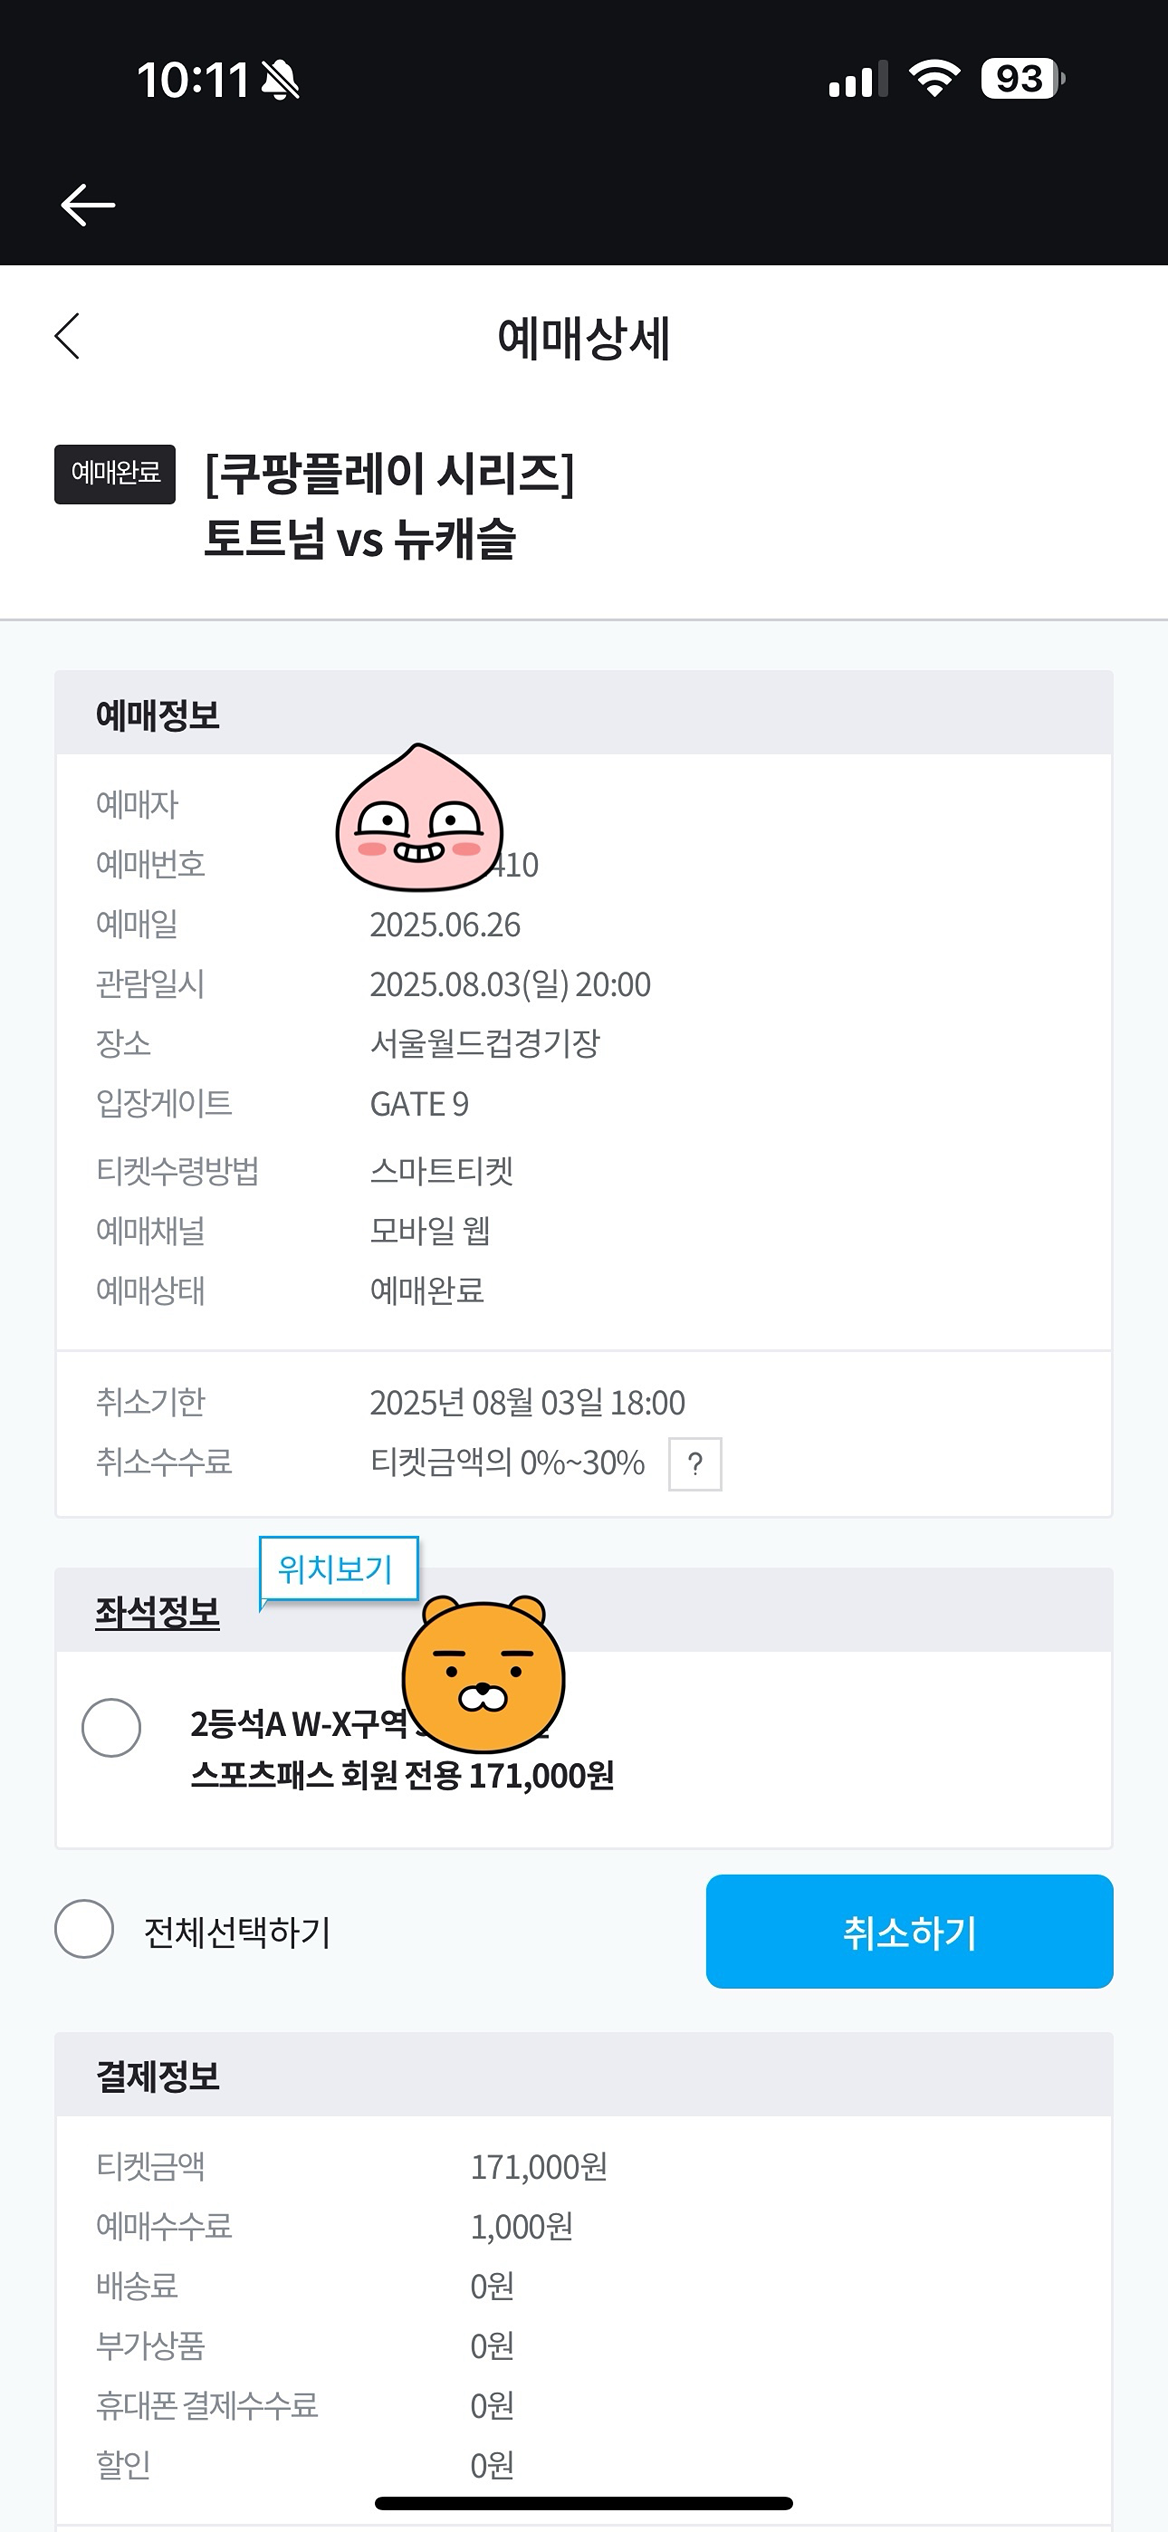Tap the Wi-Fi status icon
Viewport: 1168px width, 2532px height.
934,79
